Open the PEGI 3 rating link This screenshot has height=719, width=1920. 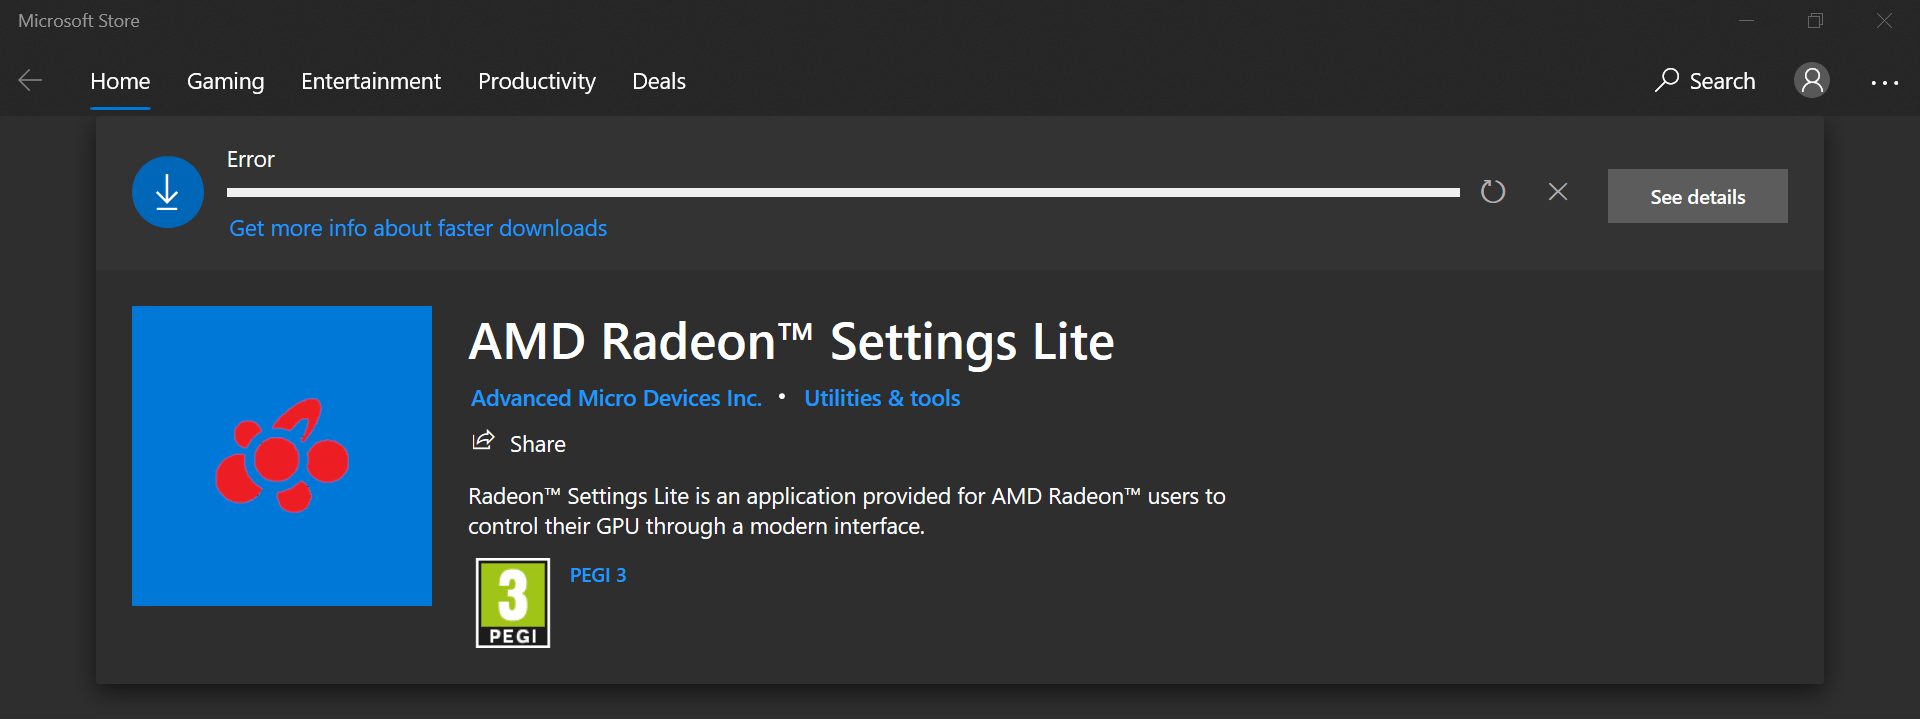[x=598, y=575]
